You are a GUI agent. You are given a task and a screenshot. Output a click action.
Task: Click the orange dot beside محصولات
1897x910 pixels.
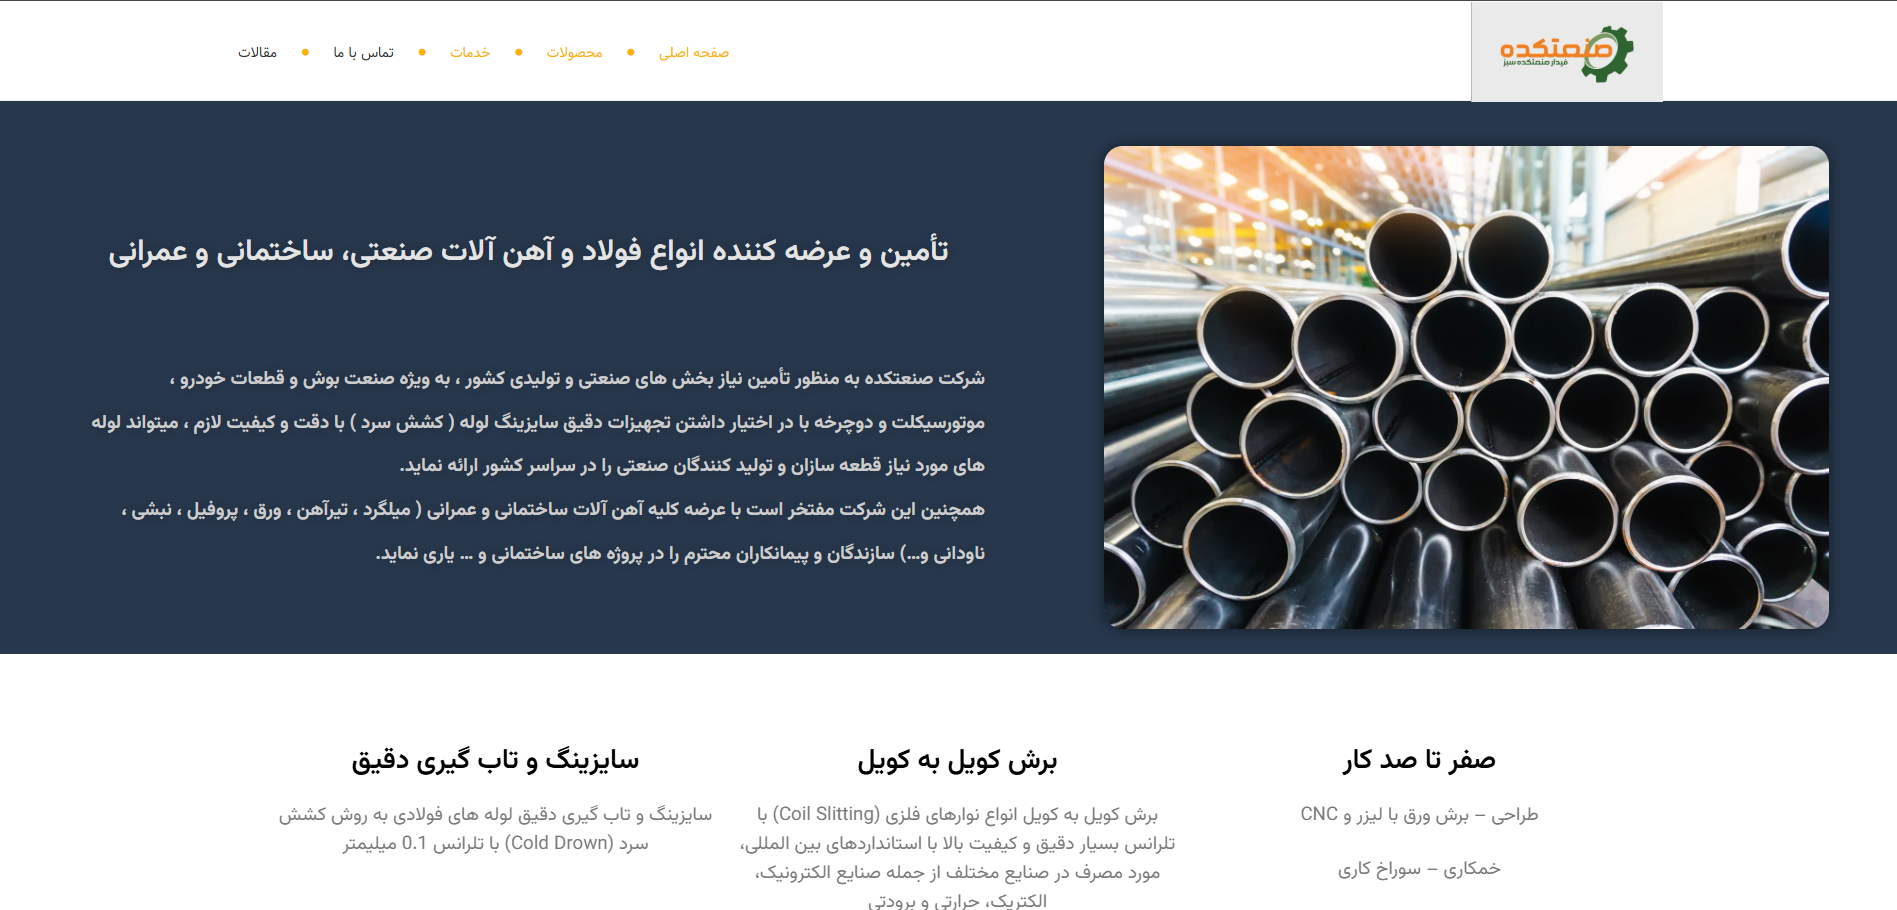(518, 51)
